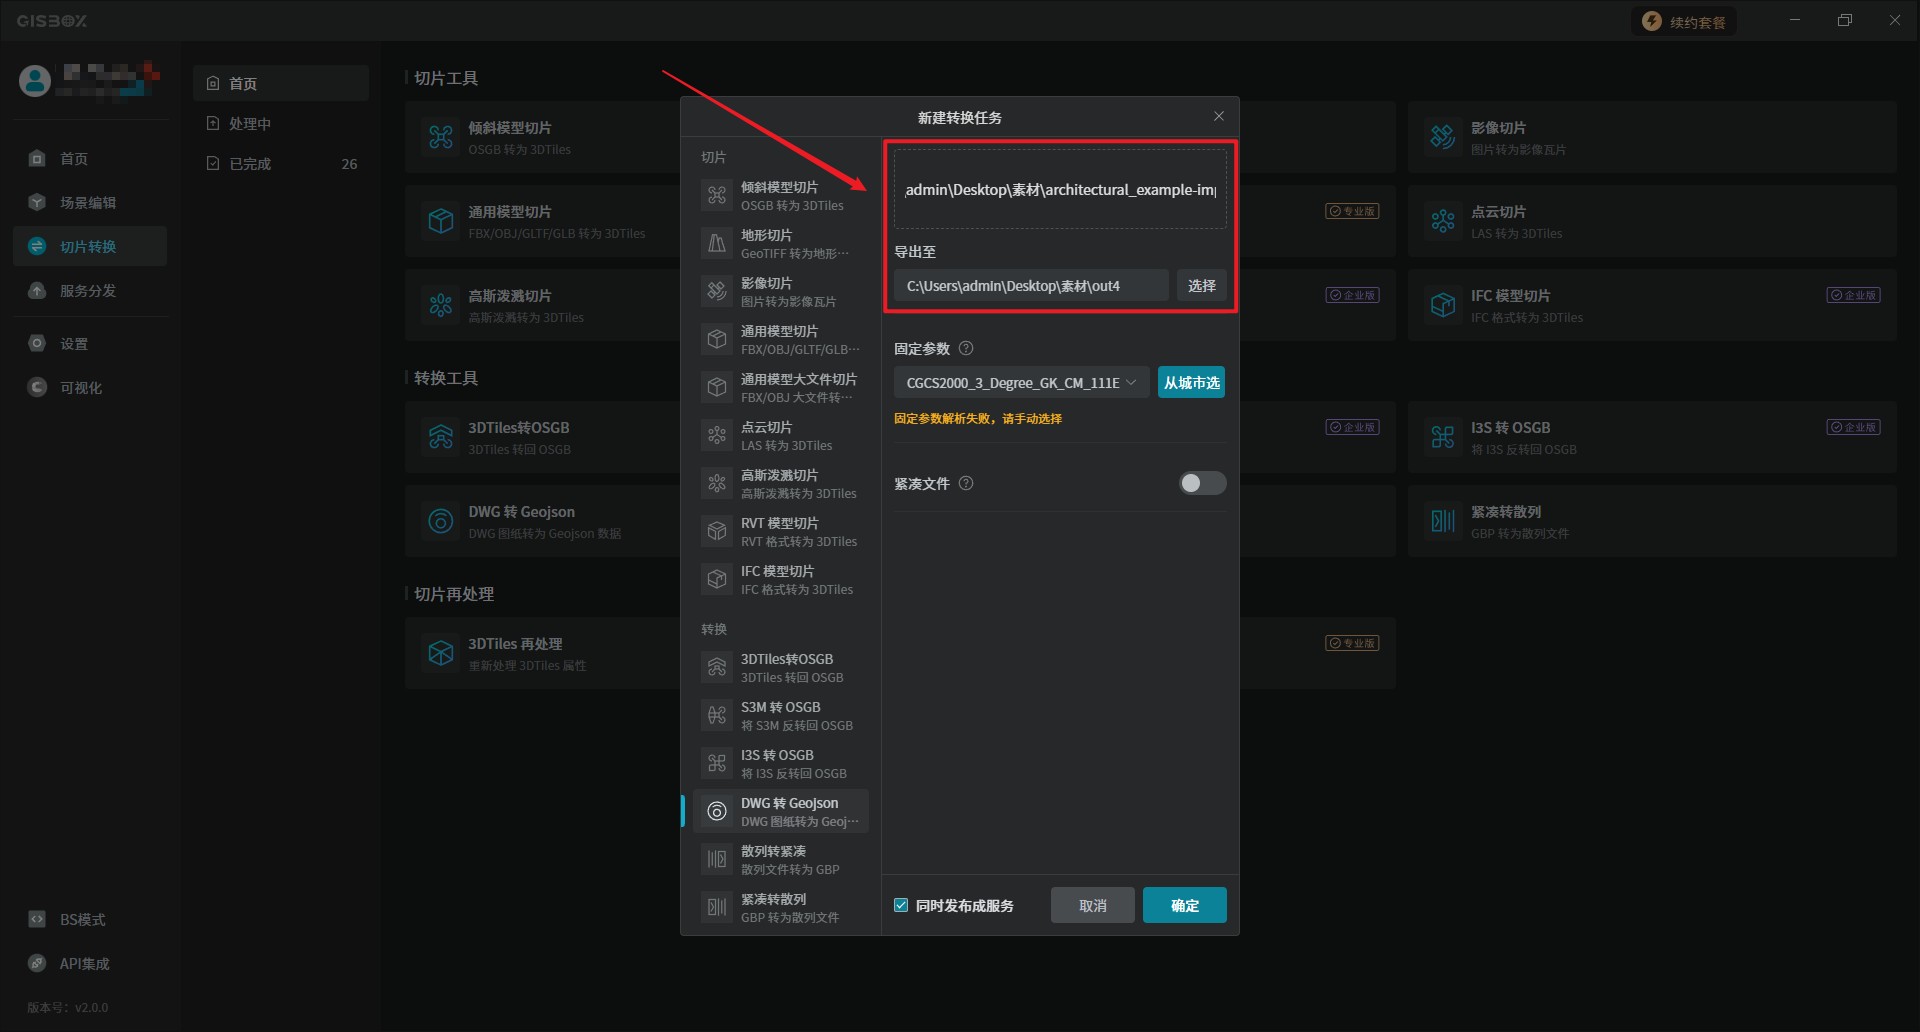
Task: Open 场景编辑 in the left sidebar
Action: click(x=88, y=203)
